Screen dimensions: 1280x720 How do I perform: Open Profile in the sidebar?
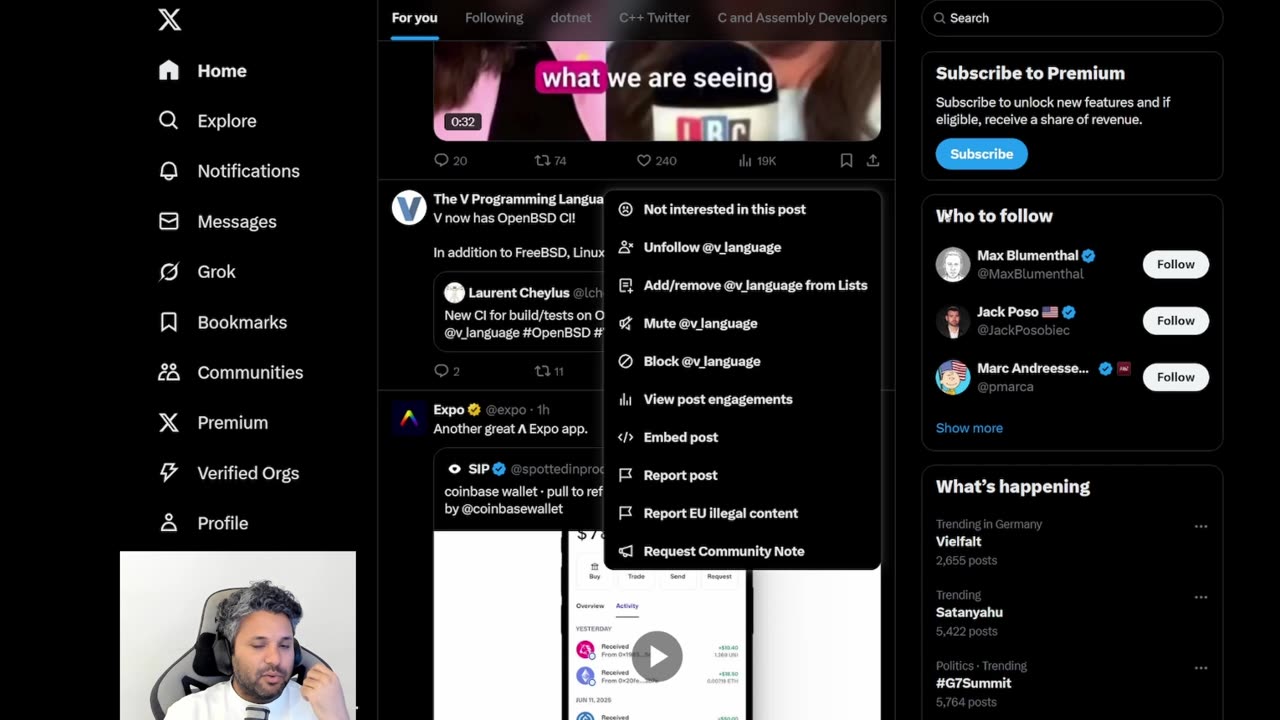[x=203, y=523]
